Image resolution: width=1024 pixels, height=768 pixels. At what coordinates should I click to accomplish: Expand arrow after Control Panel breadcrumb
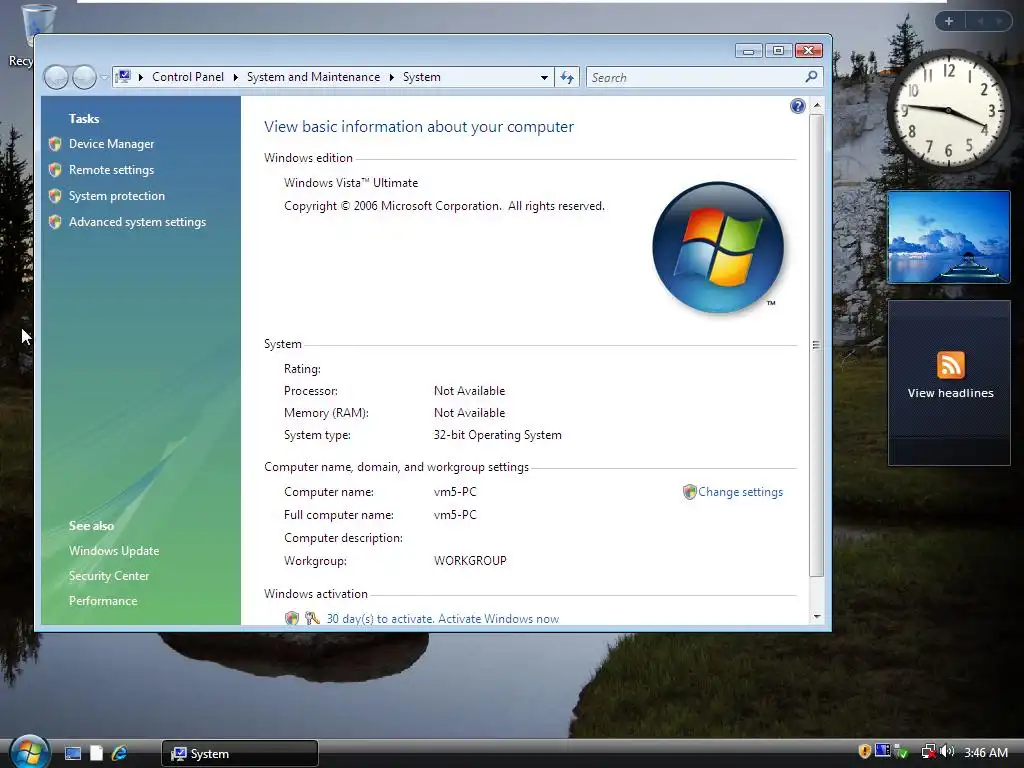pyautogui.click(x=235, y=77)
